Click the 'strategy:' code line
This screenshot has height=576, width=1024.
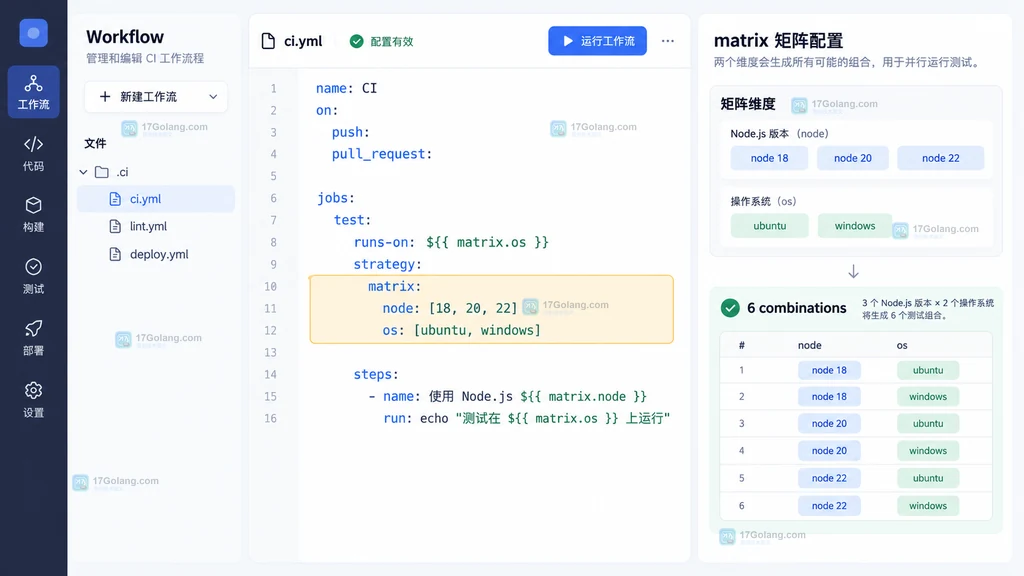pyautogui.click(x=387, y=264)
